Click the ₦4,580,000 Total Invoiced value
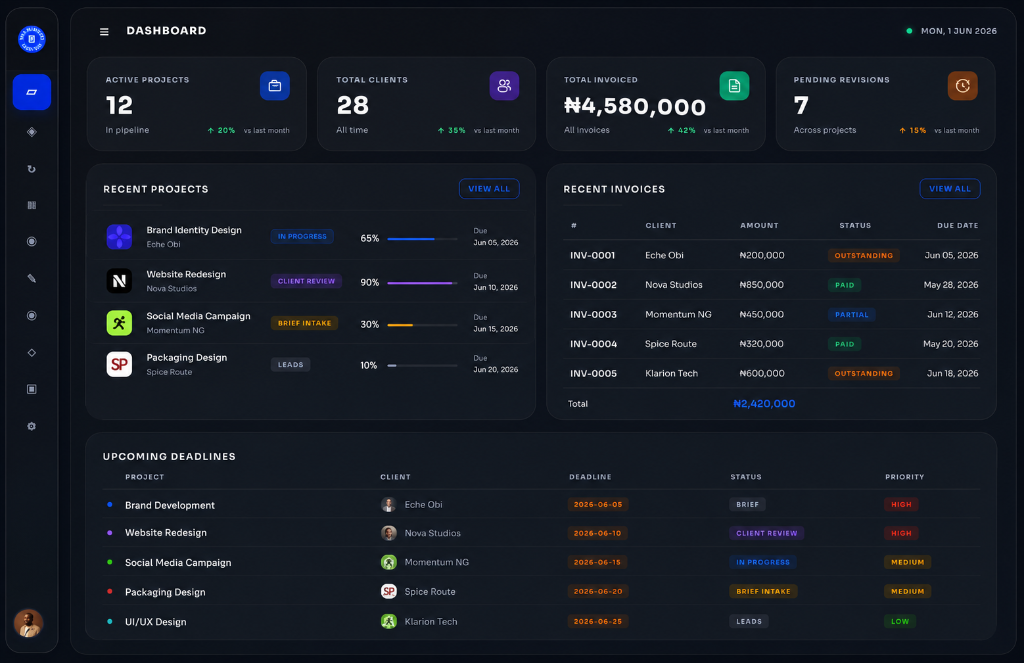Viewport: 1024px width, 663px height. (x=635, y=106)
